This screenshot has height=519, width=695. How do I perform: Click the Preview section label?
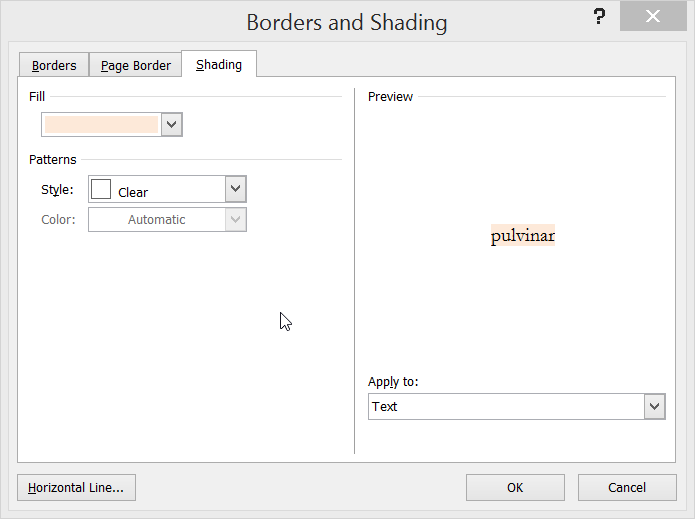click(390, 97)
